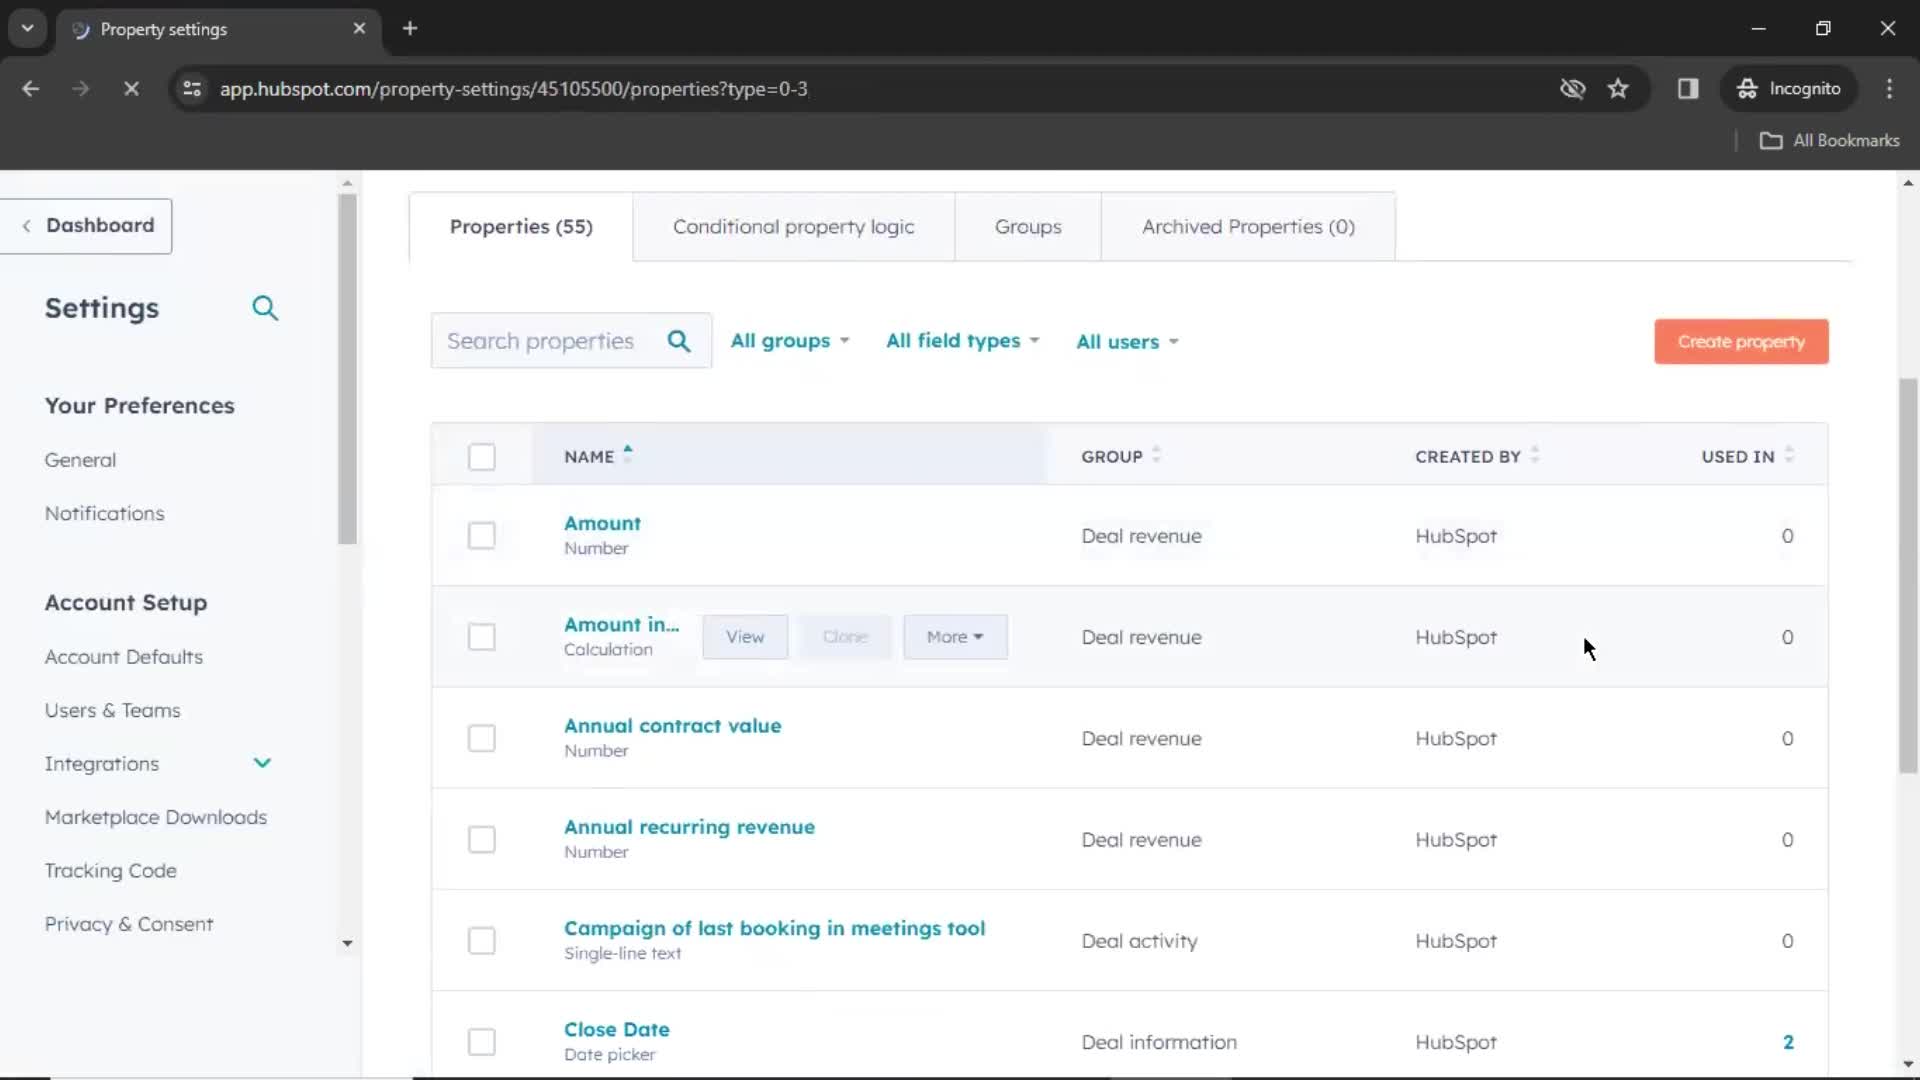Screen dimensions: 1920x1080
Task: Switch to Conditional property logic tab
Action: coord(794,227)
